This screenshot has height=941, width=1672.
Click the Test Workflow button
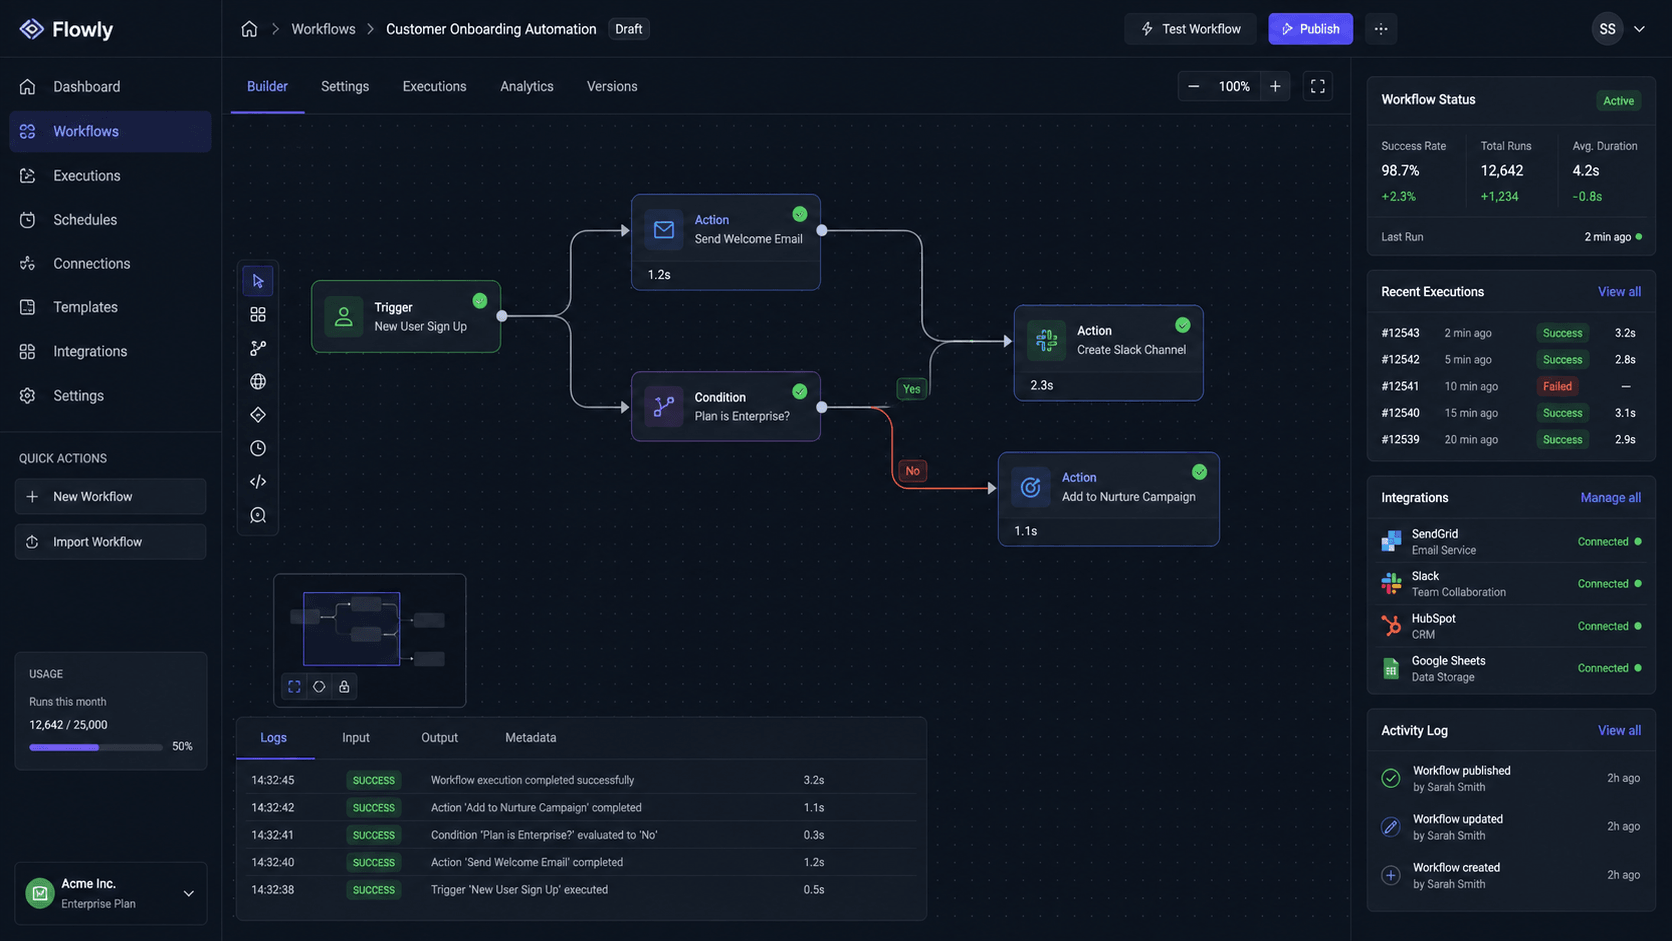1191,29
